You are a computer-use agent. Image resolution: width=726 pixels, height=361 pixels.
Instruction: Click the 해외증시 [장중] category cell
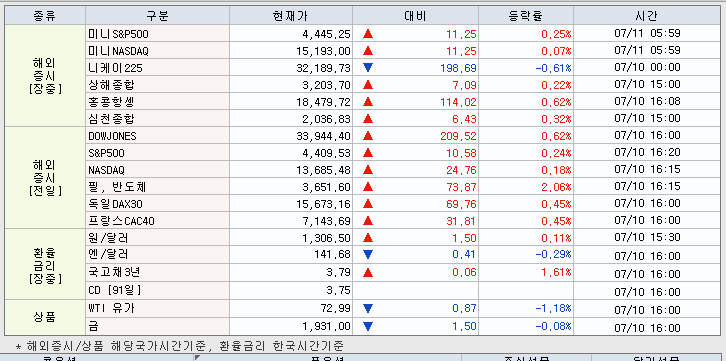tap(45, 75)
